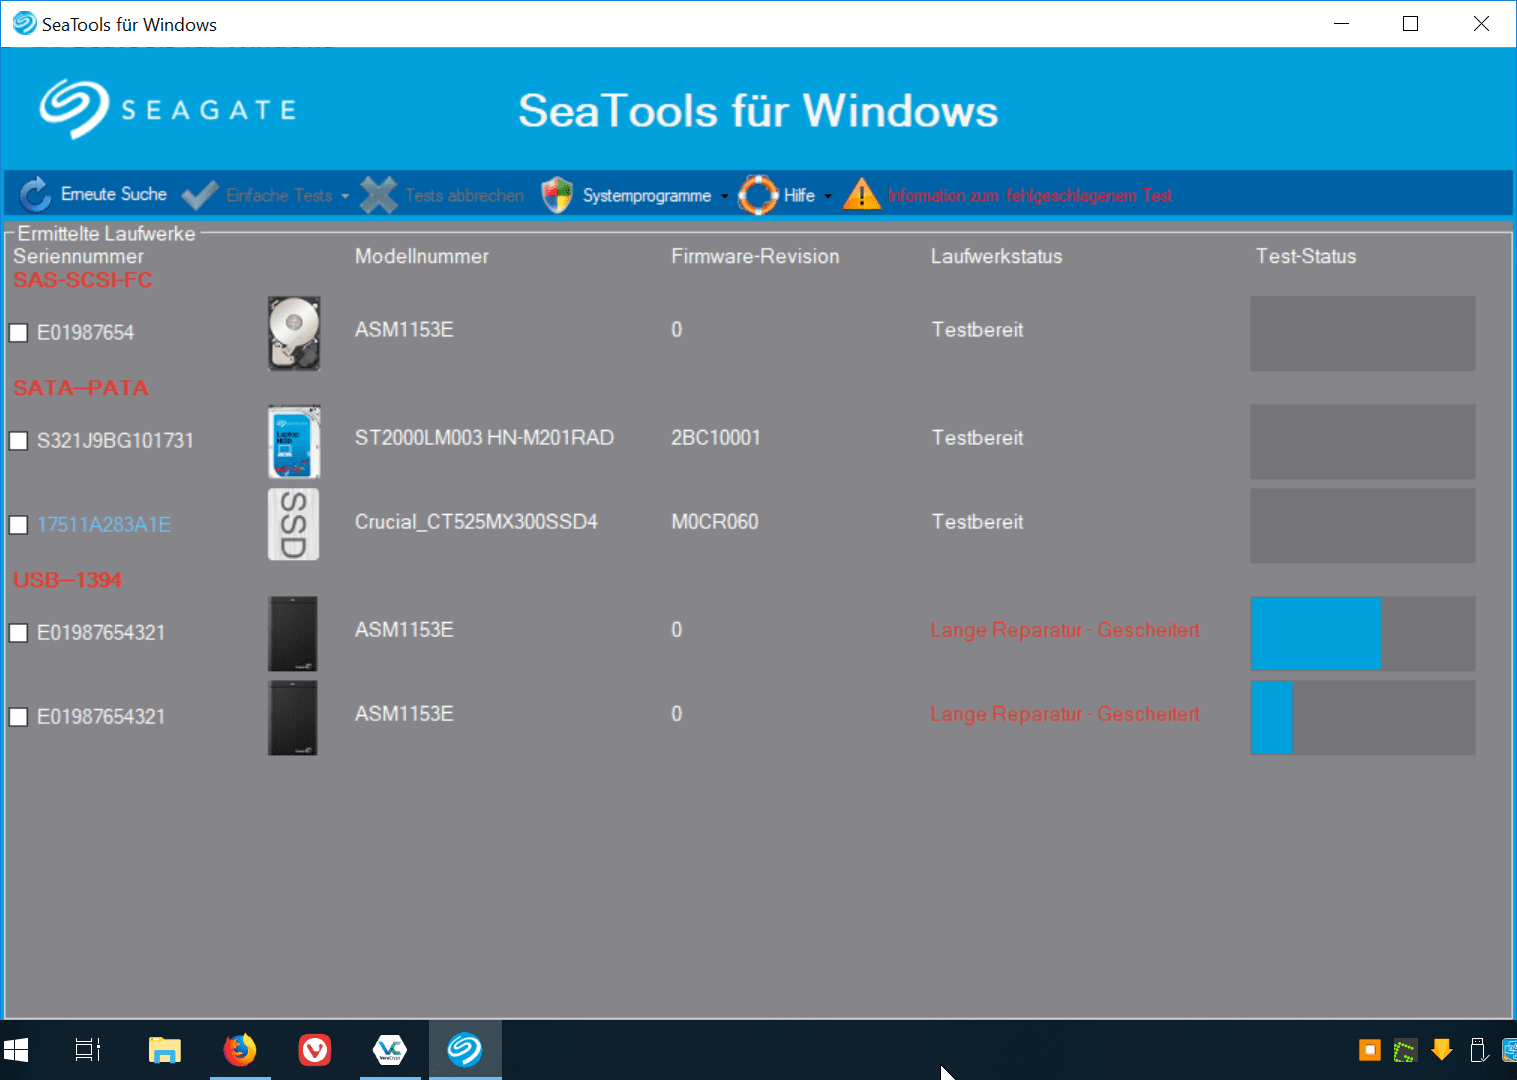1517x1080 pixels.
Task: Click test status bar for ST2000LM003 drive
Action: (x=1363, y=441)
